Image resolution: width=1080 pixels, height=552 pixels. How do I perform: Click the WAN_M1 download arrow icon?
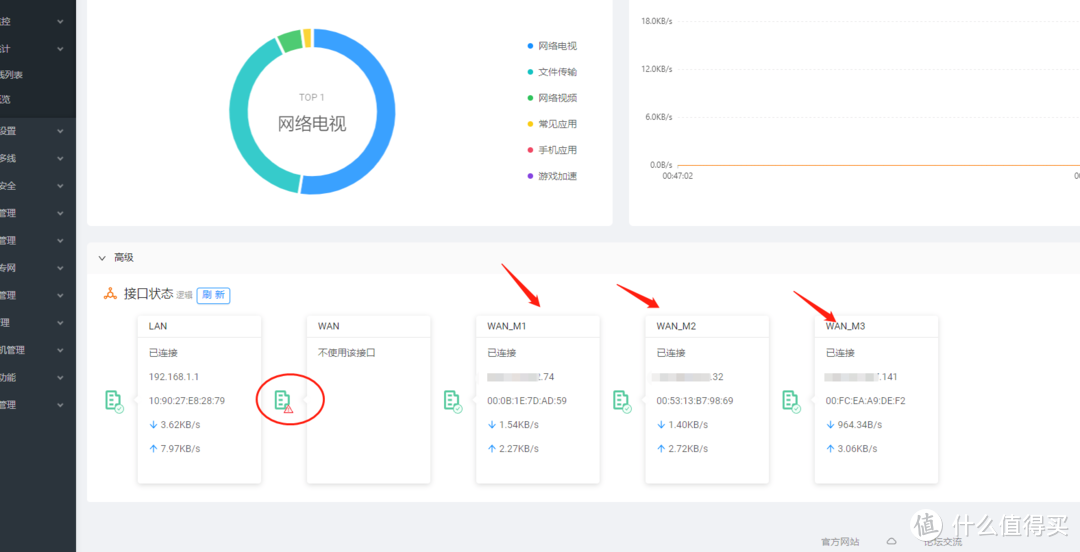click(491, 425)
